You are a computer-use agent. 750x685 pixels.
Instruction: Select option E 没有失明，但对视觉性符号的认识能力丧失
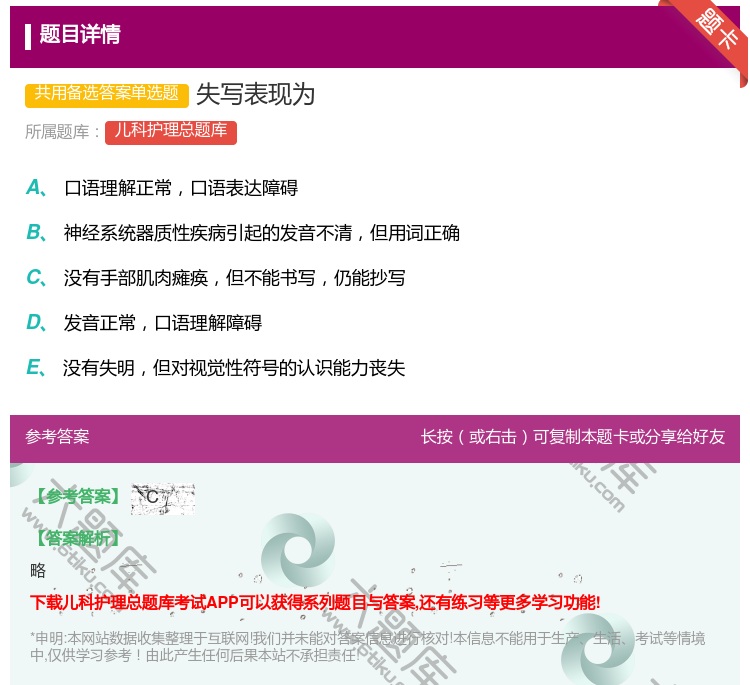(215, 368)
